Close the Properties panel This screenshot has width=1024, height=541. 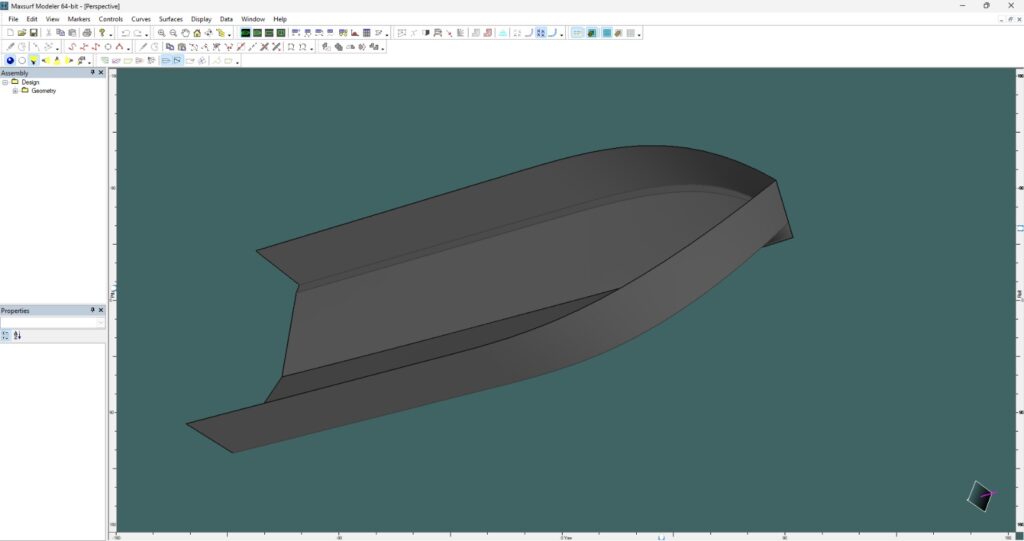[101, 310]
